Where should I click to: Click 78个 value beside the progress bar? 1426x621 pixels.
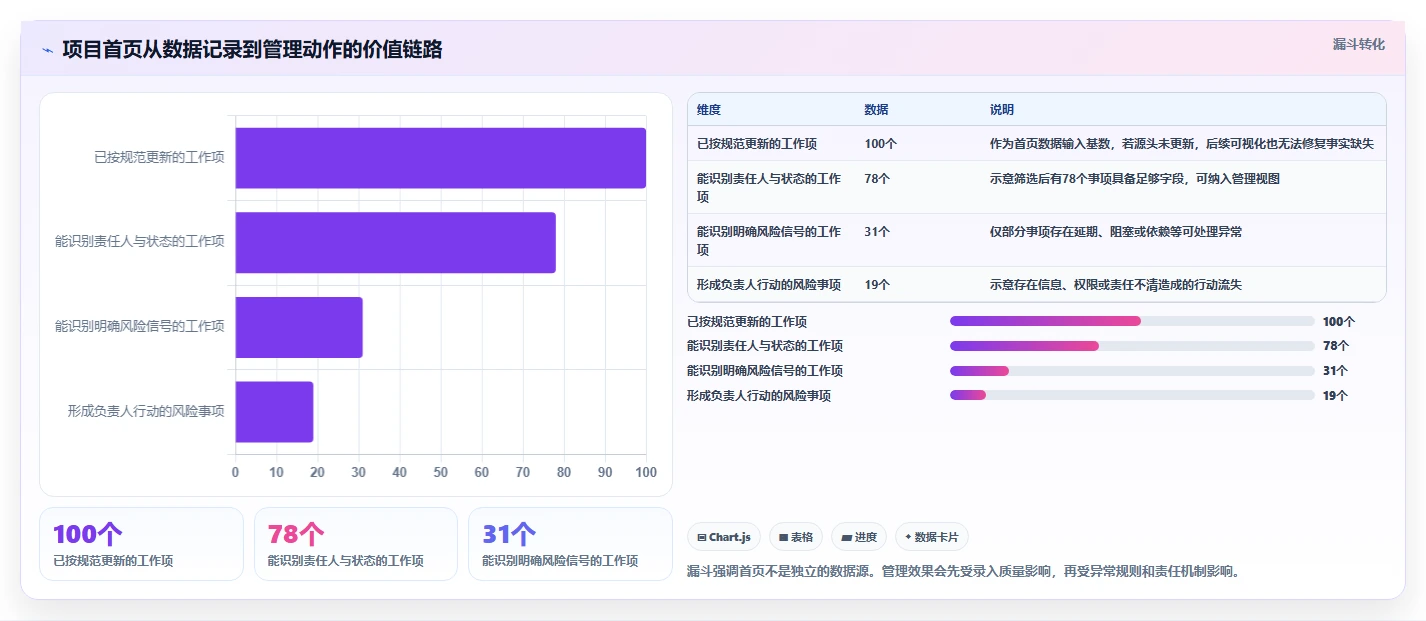[1335, 346]
